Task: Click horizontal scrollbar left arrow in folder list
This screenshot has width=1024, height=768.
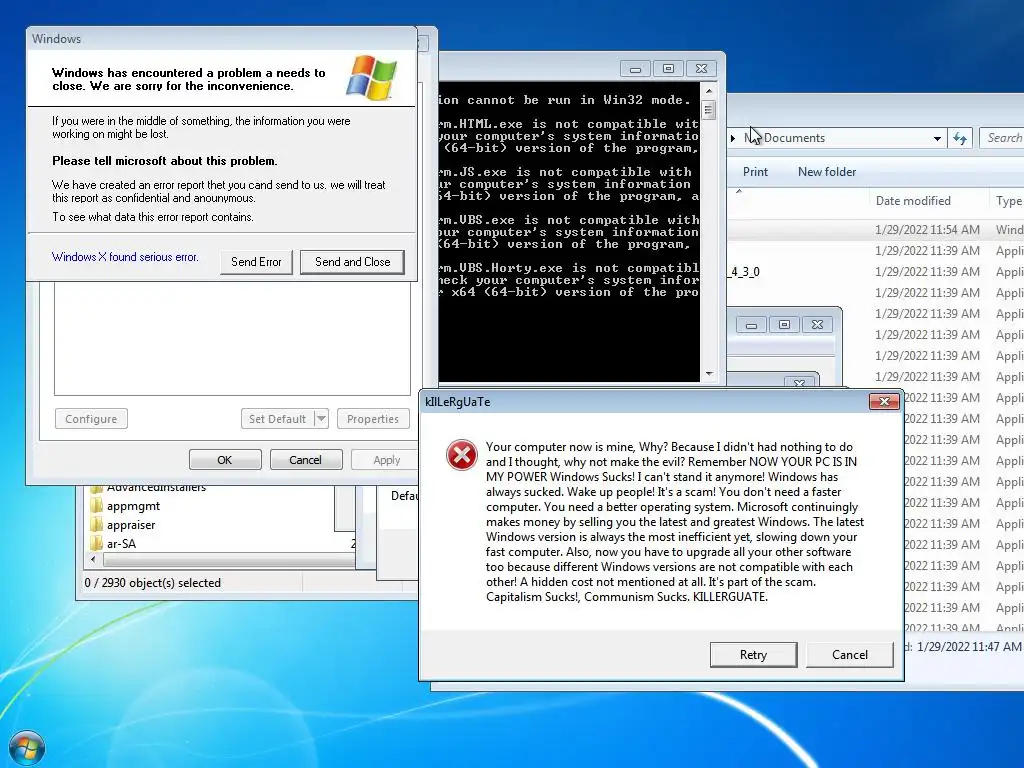Action: [93, 560]
